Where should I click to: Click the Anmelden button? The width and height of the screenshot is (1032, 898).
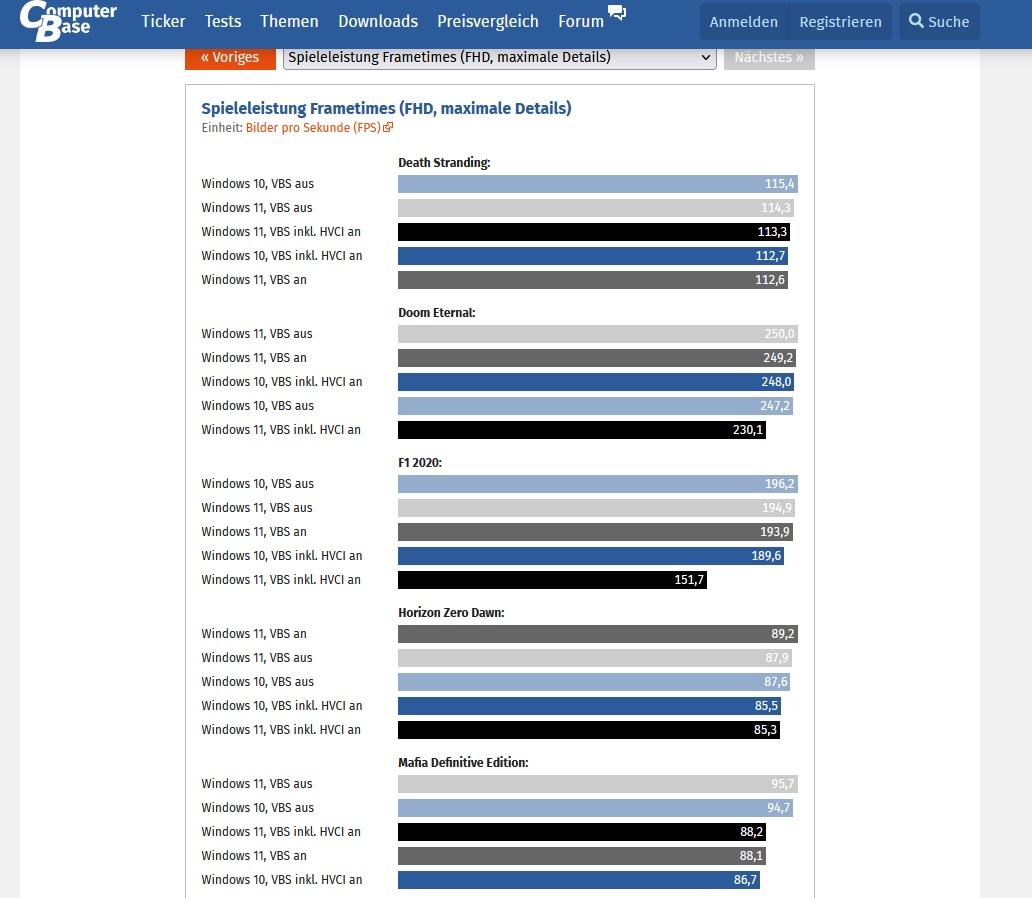[x=744, y=22]
